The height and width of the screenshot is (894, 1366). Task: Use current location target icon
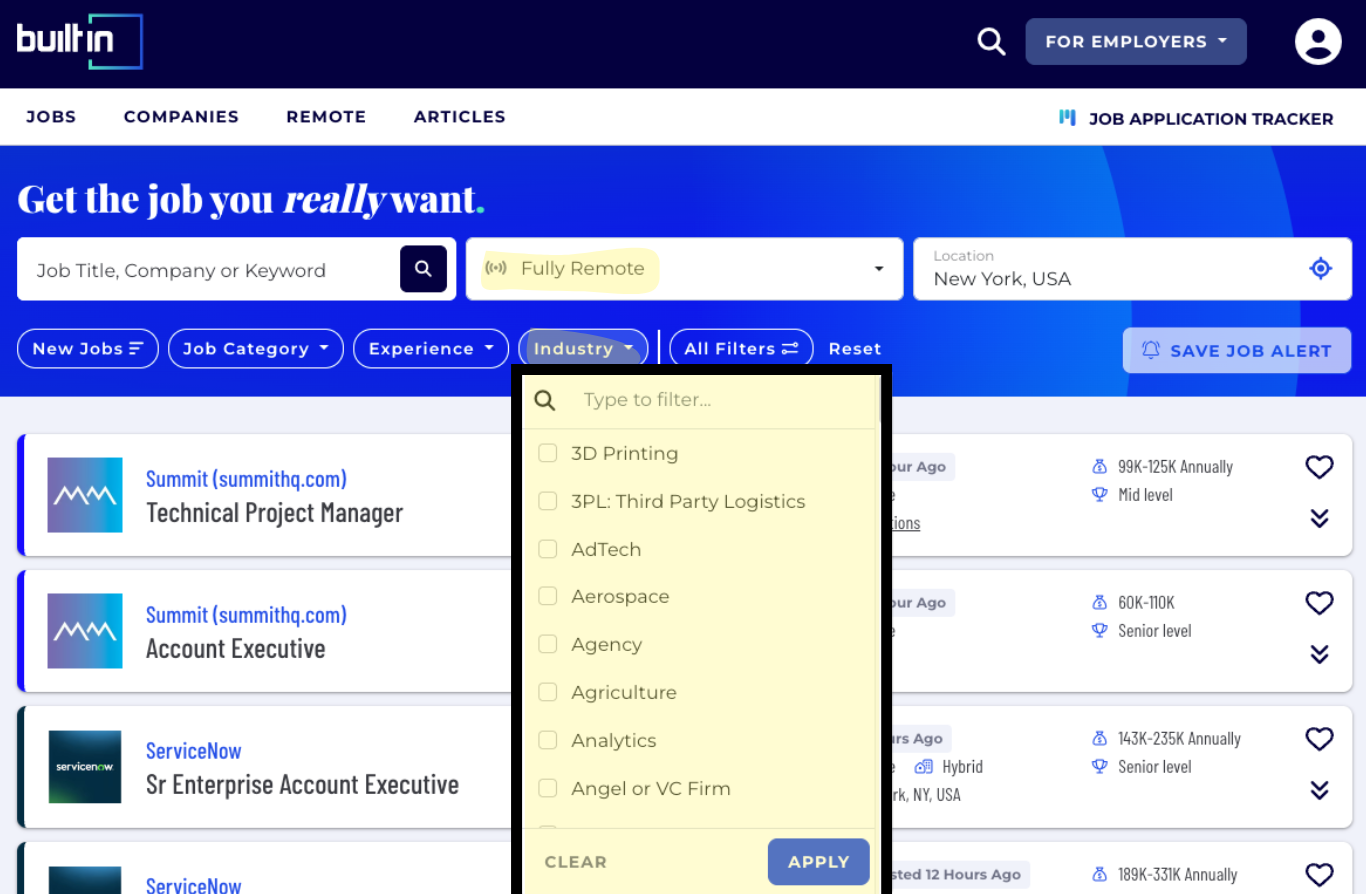(1321, 269)
